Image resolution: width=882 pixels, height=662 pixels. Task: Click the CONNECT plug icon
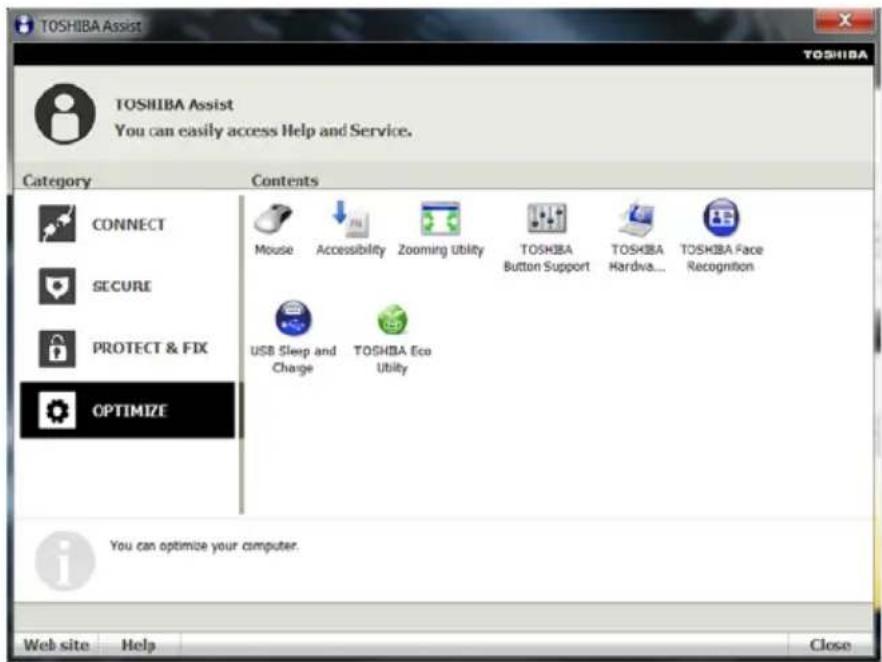pos(57,224)
